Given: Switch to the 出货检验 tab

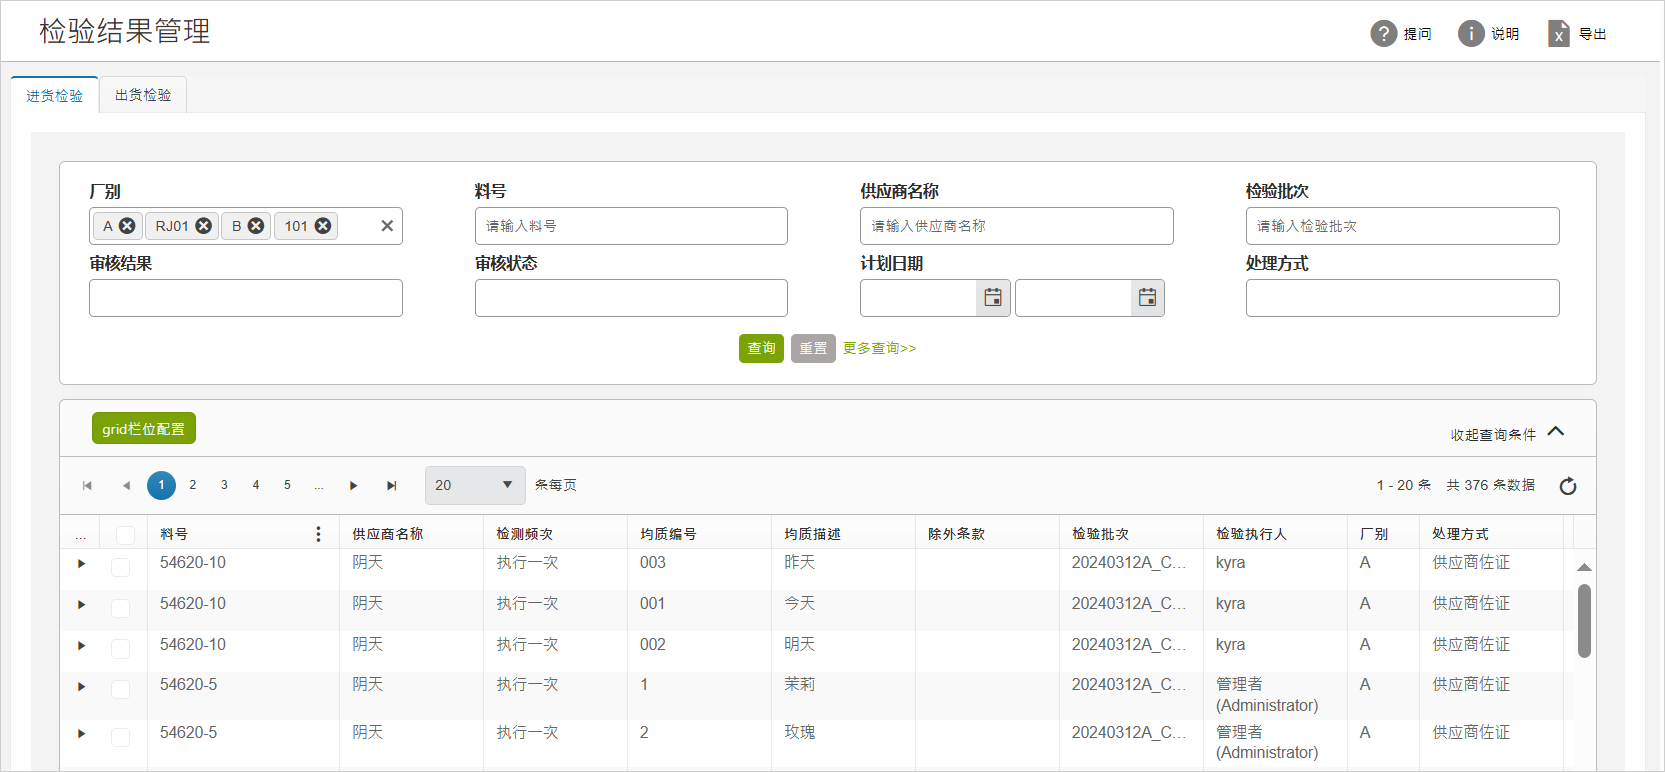Looking at the screenshot, I should [x=143, y=95].
